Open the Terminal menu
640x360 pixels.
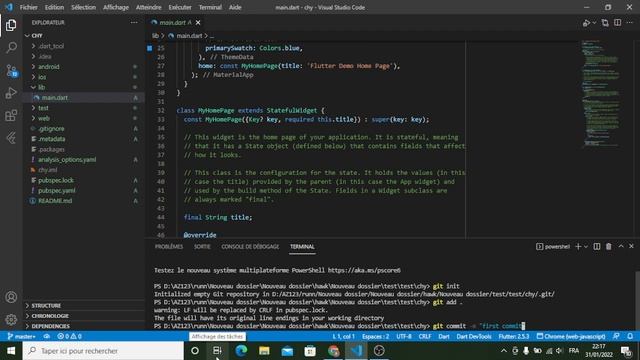tap(210, 7)
